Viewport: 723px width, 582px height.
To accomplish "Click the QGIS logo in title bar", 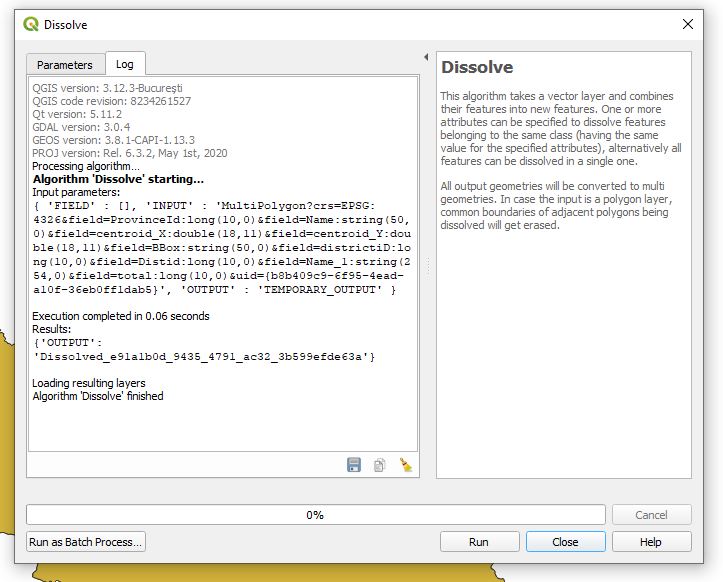I will tap(31, 24).
